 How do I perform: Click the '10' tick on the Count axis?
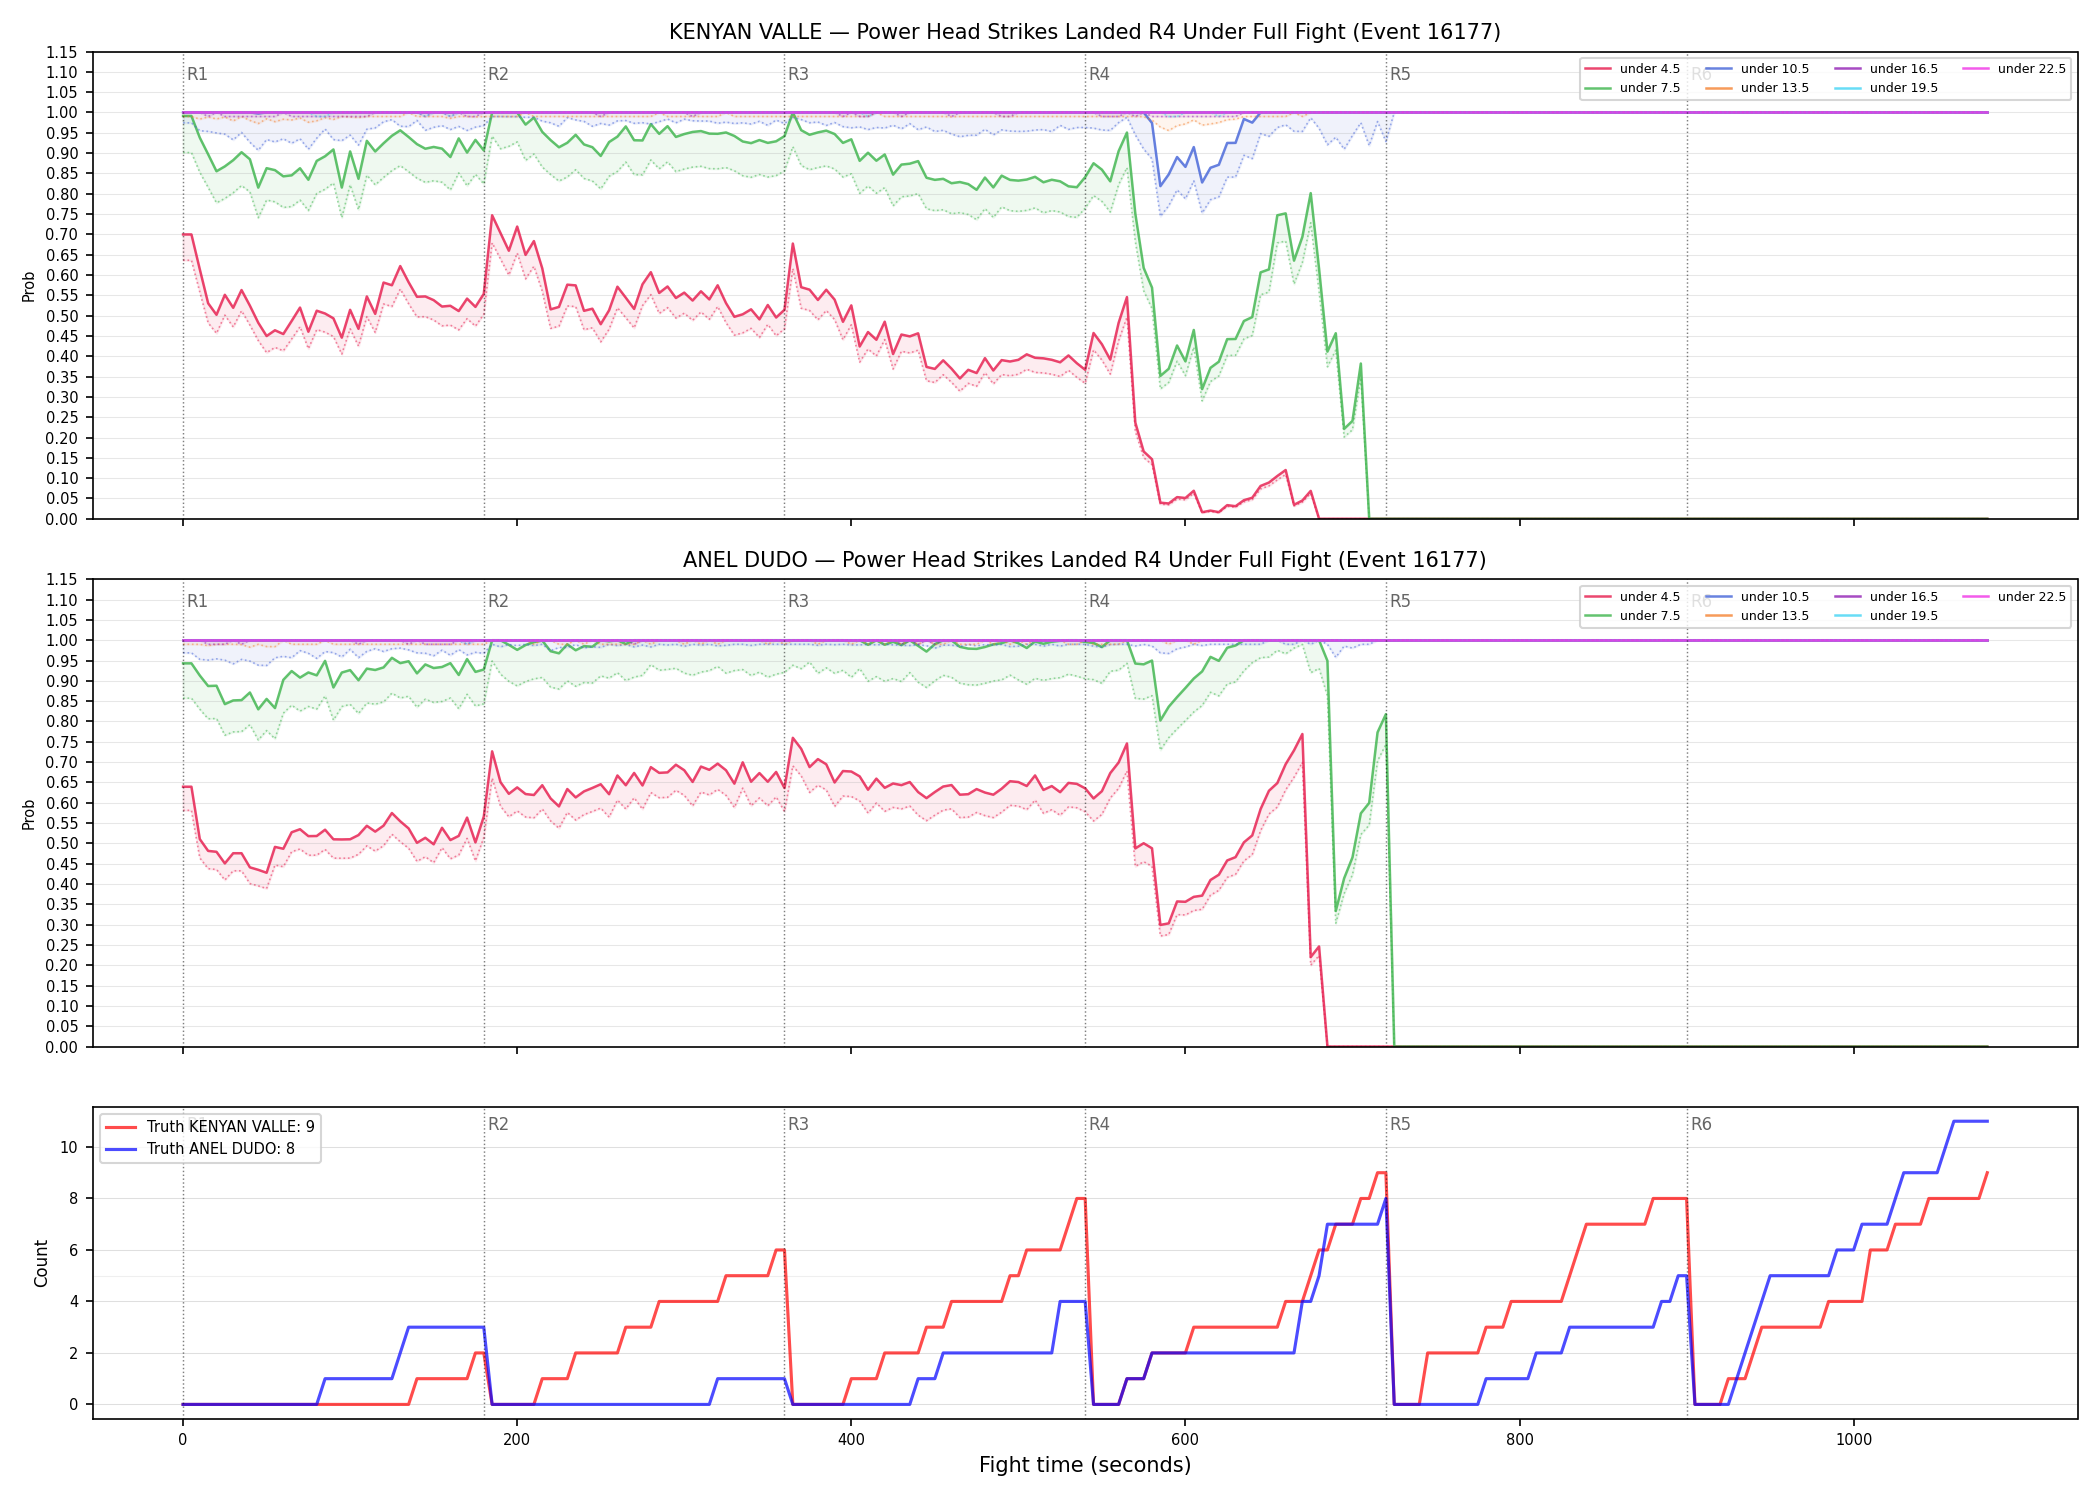pos(68,1147)
